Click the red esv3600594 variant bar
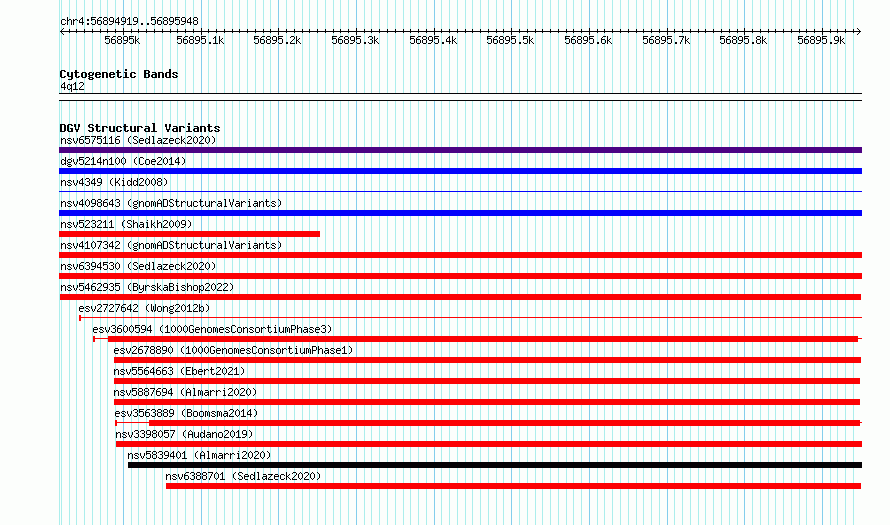 point(477,339)
